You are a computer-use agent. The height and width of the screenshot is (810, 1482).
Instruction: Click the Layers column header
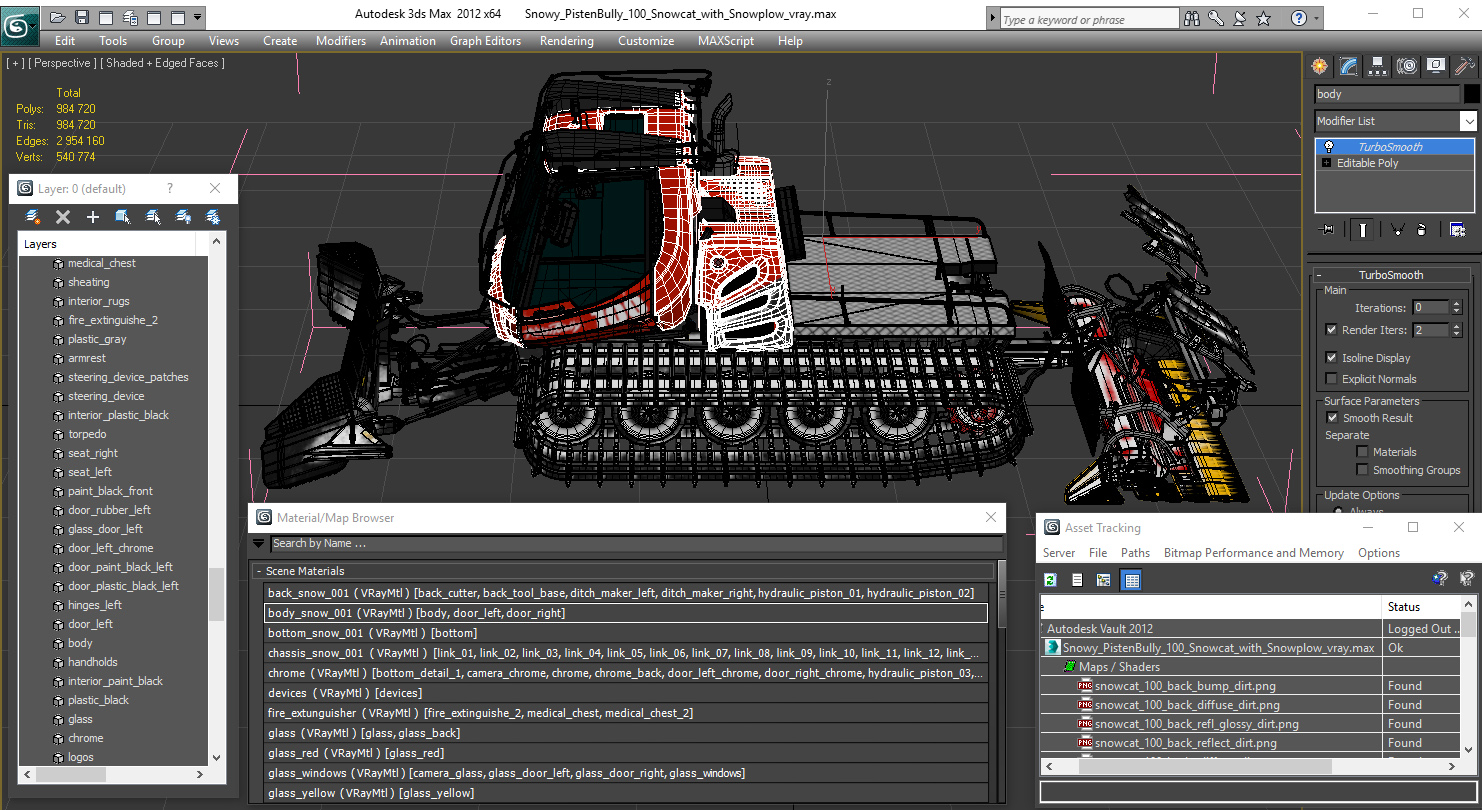click(108, 244)
